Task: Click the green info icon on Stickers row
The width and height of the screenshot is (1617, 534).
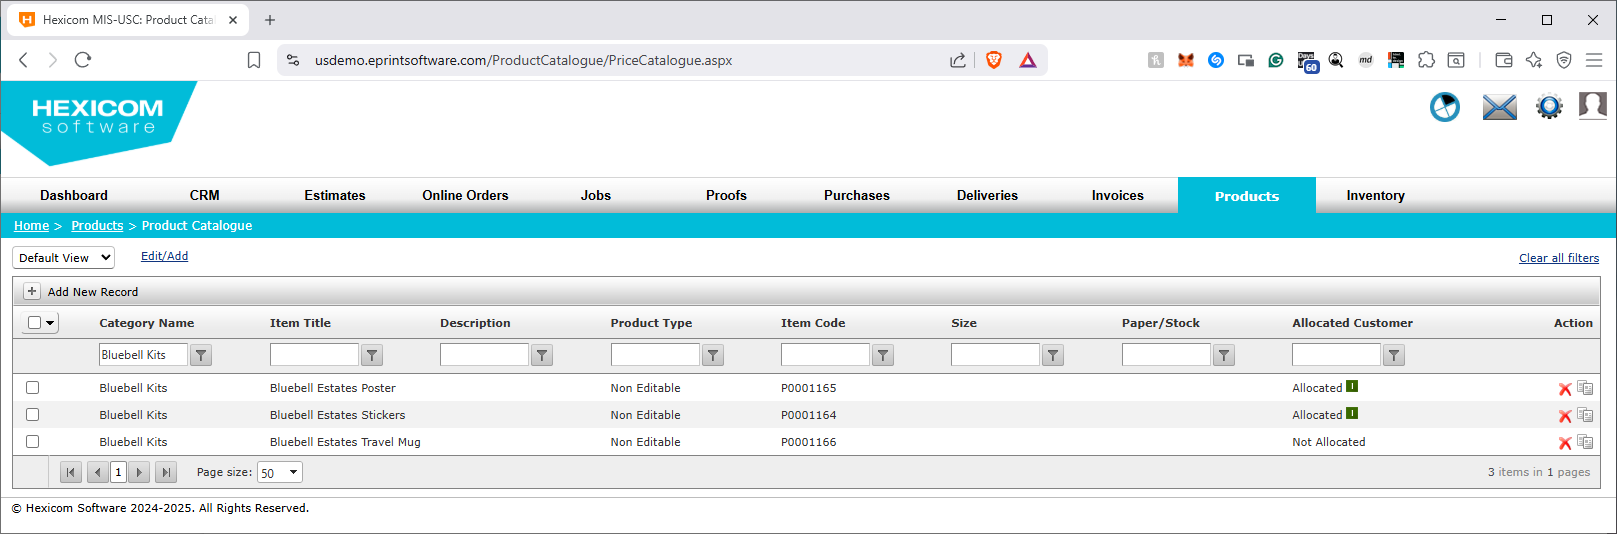Action: point(1352,413)
